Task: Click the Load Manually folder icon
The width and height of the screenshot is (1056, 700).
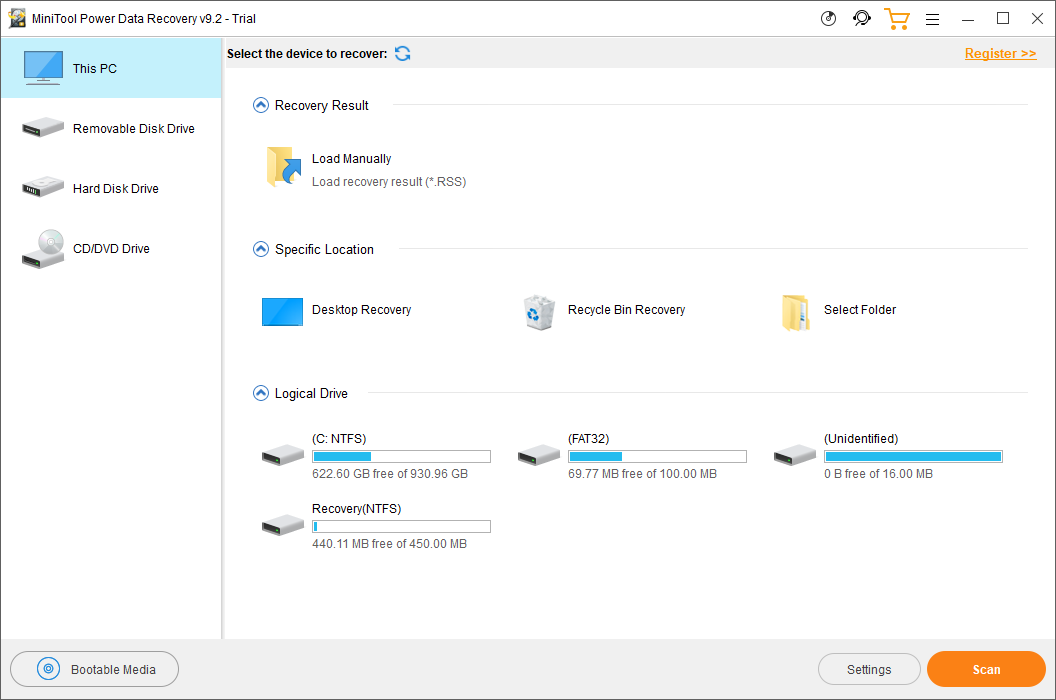Action: pyautogui.click(x=284, y=166)
